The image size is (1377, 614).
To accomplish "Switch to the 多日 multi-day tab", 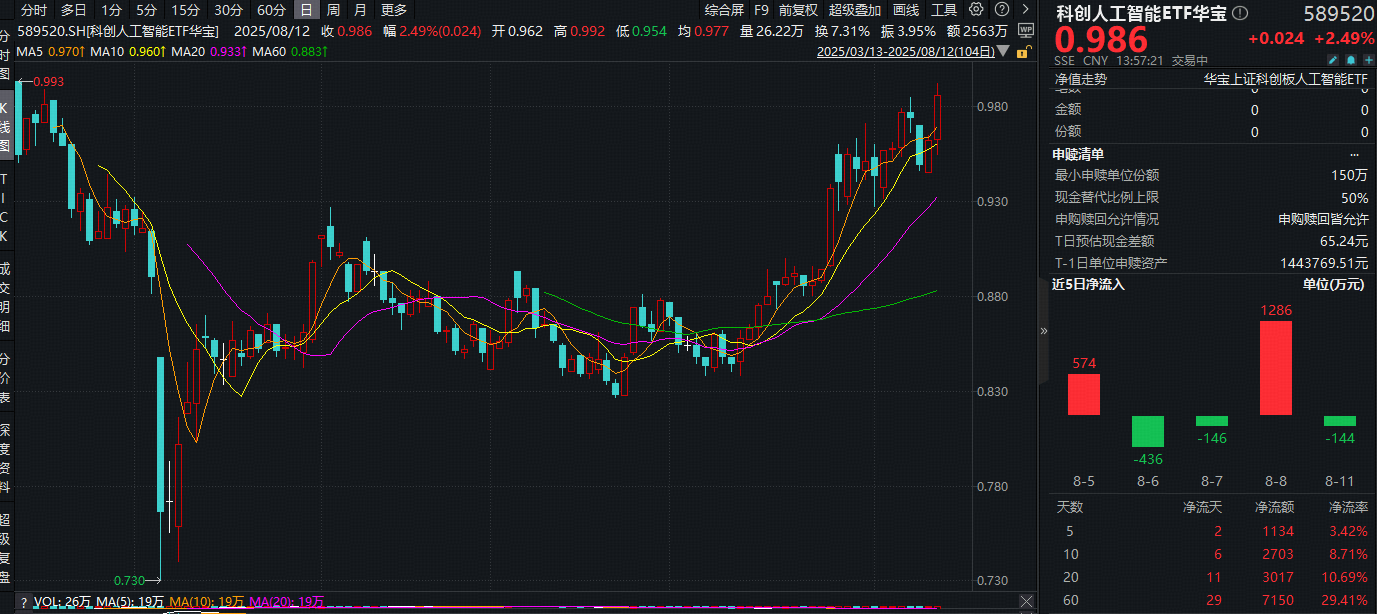I will 74,10.
